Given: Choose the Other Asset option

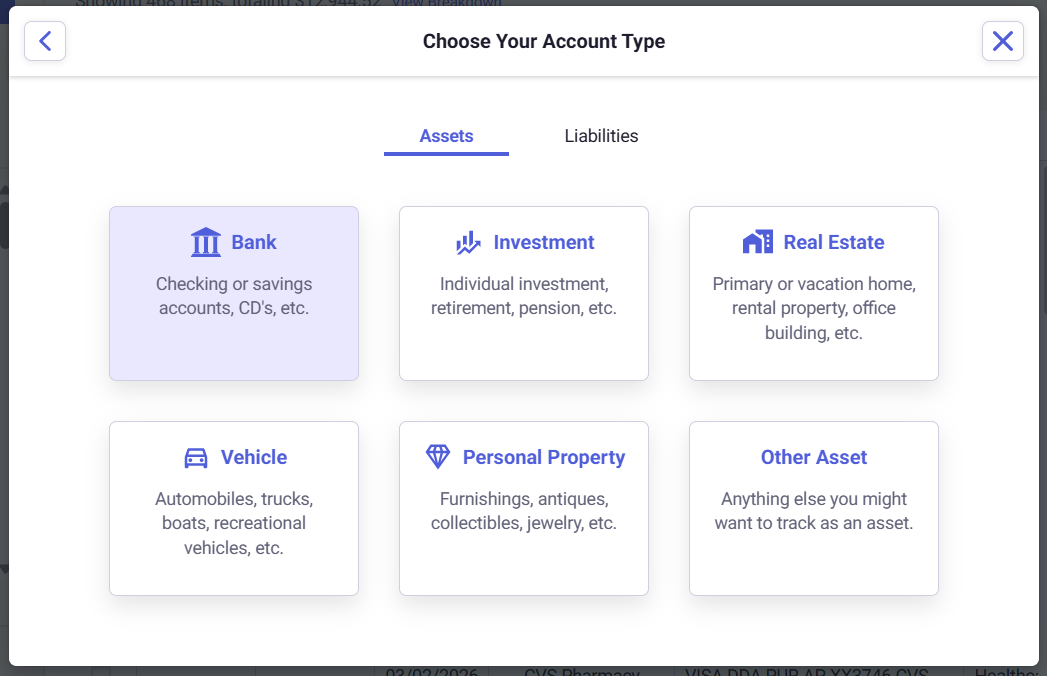Looking at the screenshot, I should point(814,457).
